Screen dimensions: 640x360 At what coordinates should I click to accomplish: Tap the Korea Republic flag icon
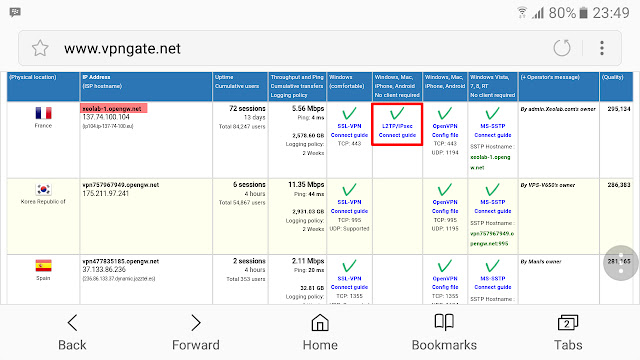click(x=43, y=189)
